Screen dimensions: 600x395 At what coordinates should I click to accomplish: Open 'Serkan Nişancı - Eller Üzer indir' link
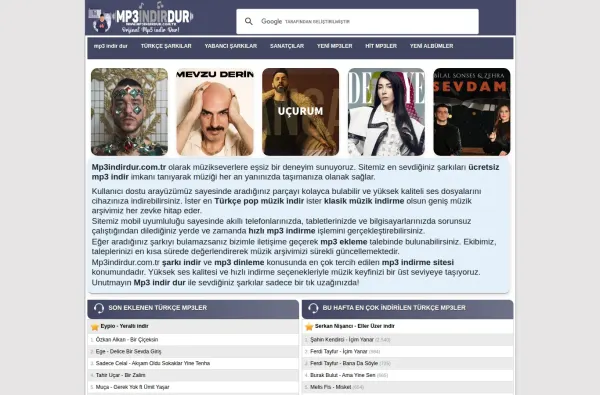click(x=355, y=326)
